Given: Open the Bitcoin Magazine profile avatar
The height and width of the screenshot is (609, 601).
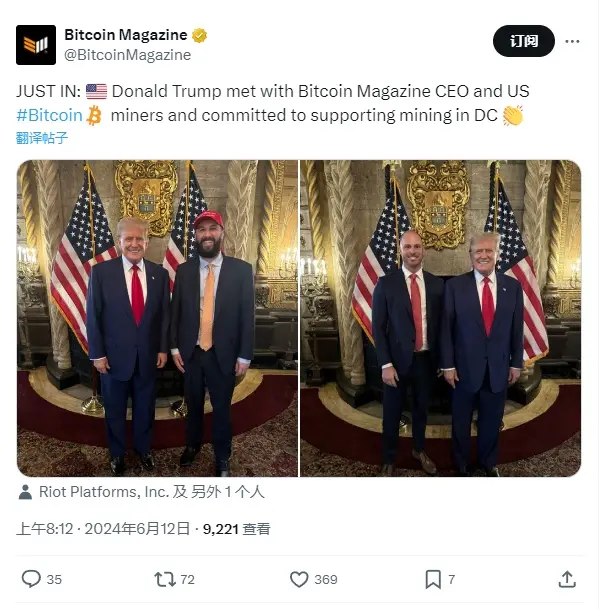Looking at the screenshot, I should [x=36, y=45].
